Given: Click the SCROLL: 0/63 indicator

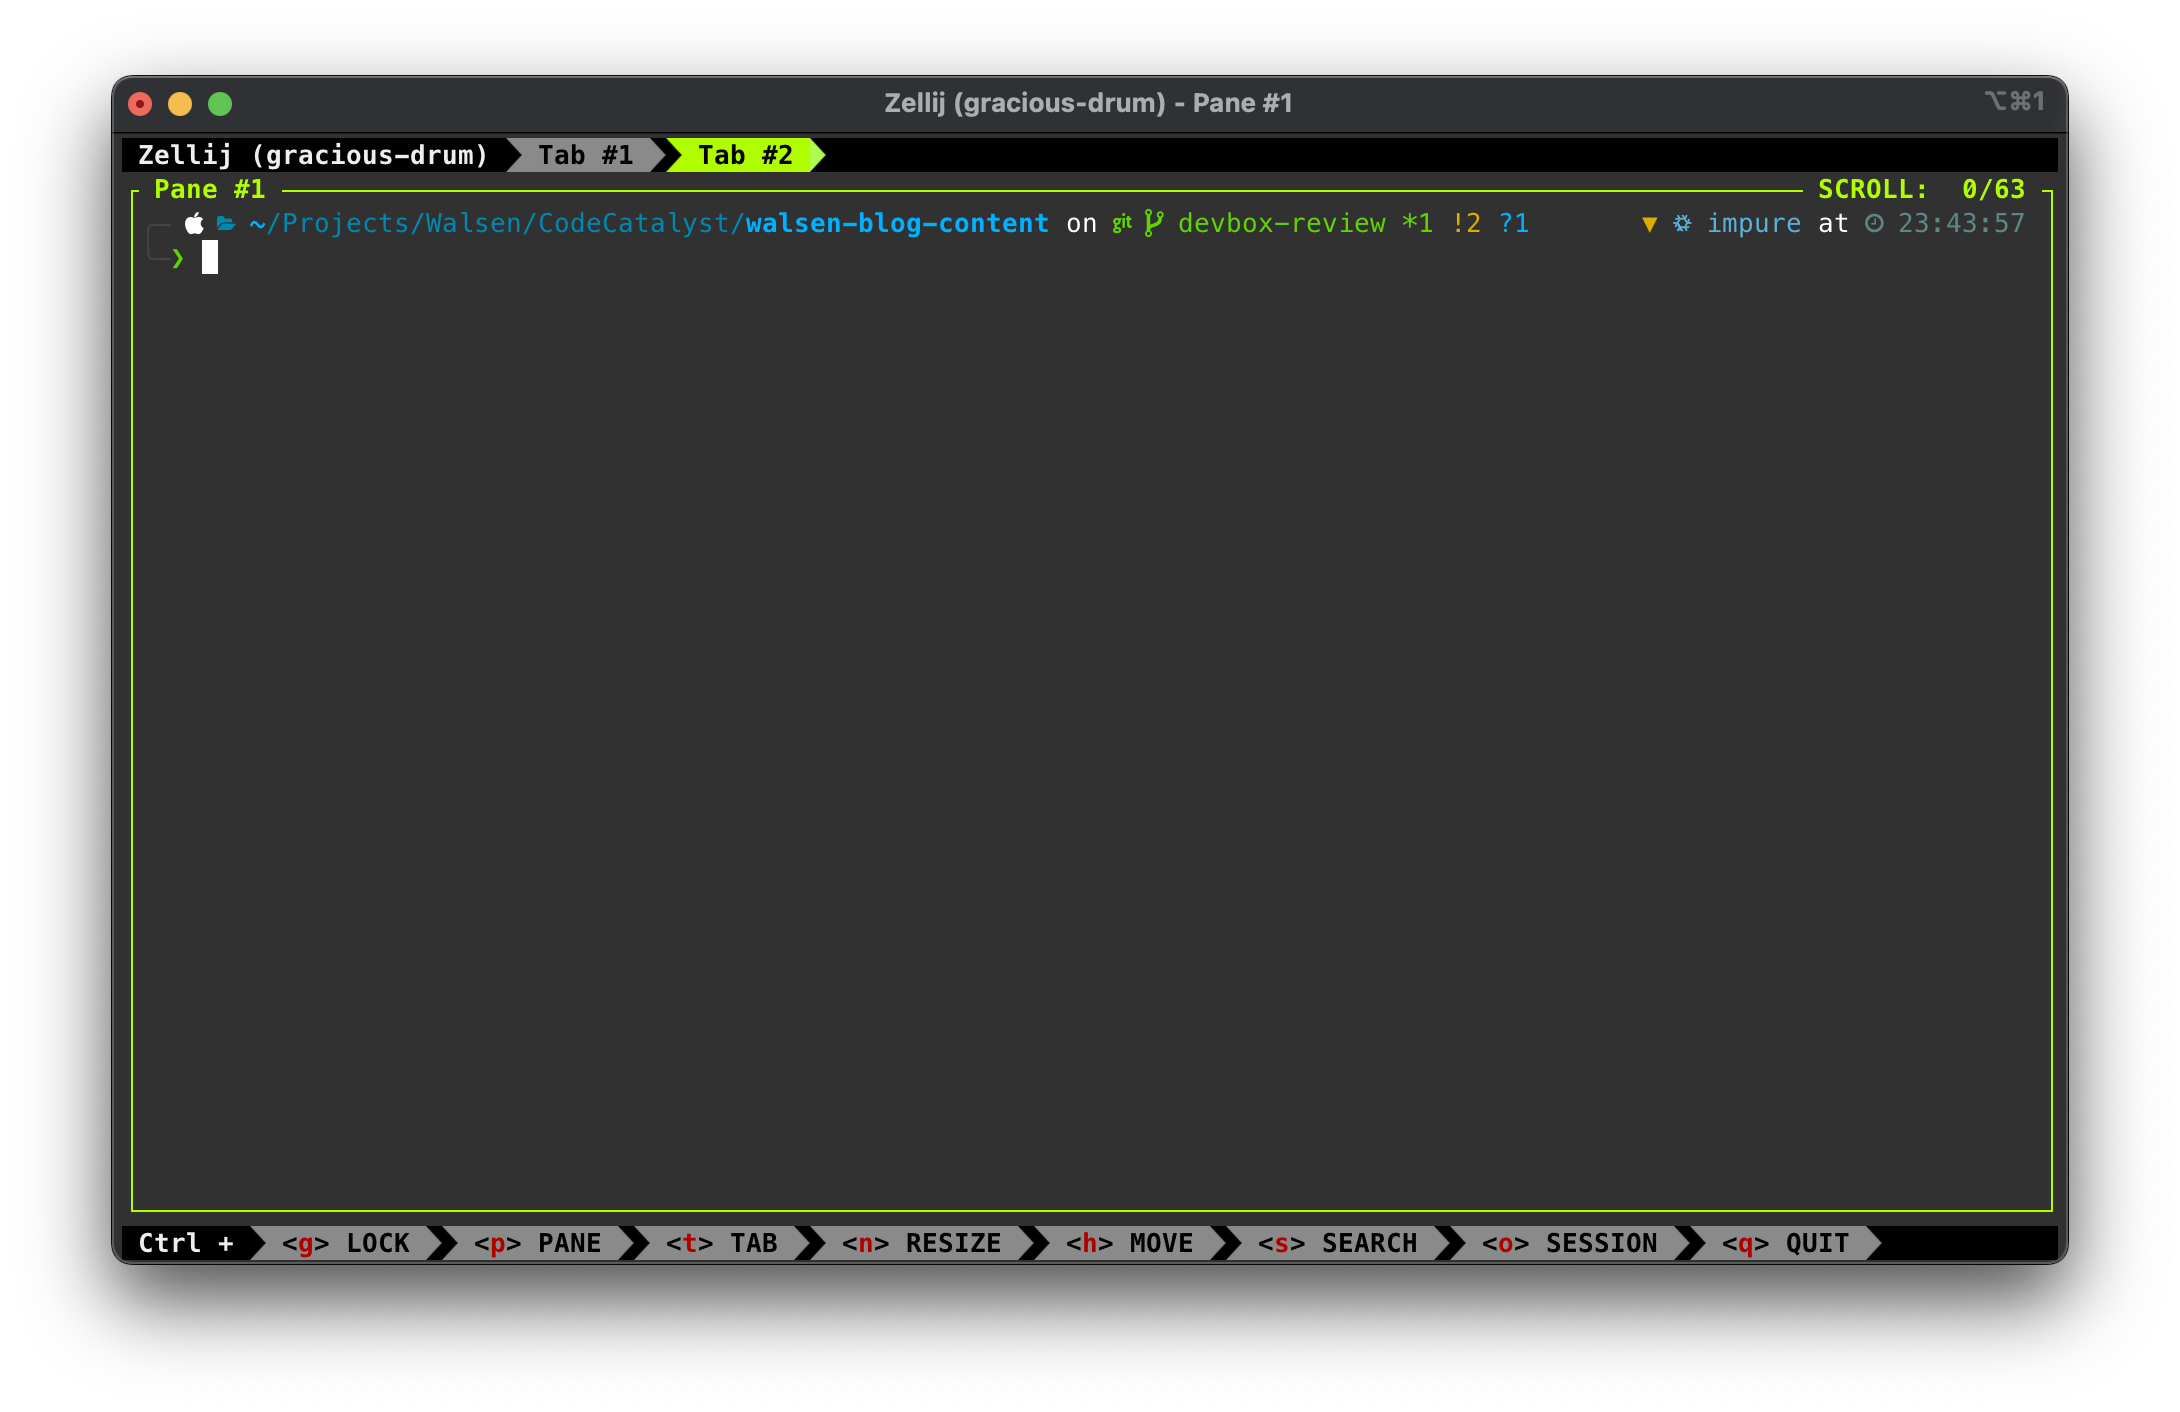Looking at the screenshot, I should coord(1921,189).
